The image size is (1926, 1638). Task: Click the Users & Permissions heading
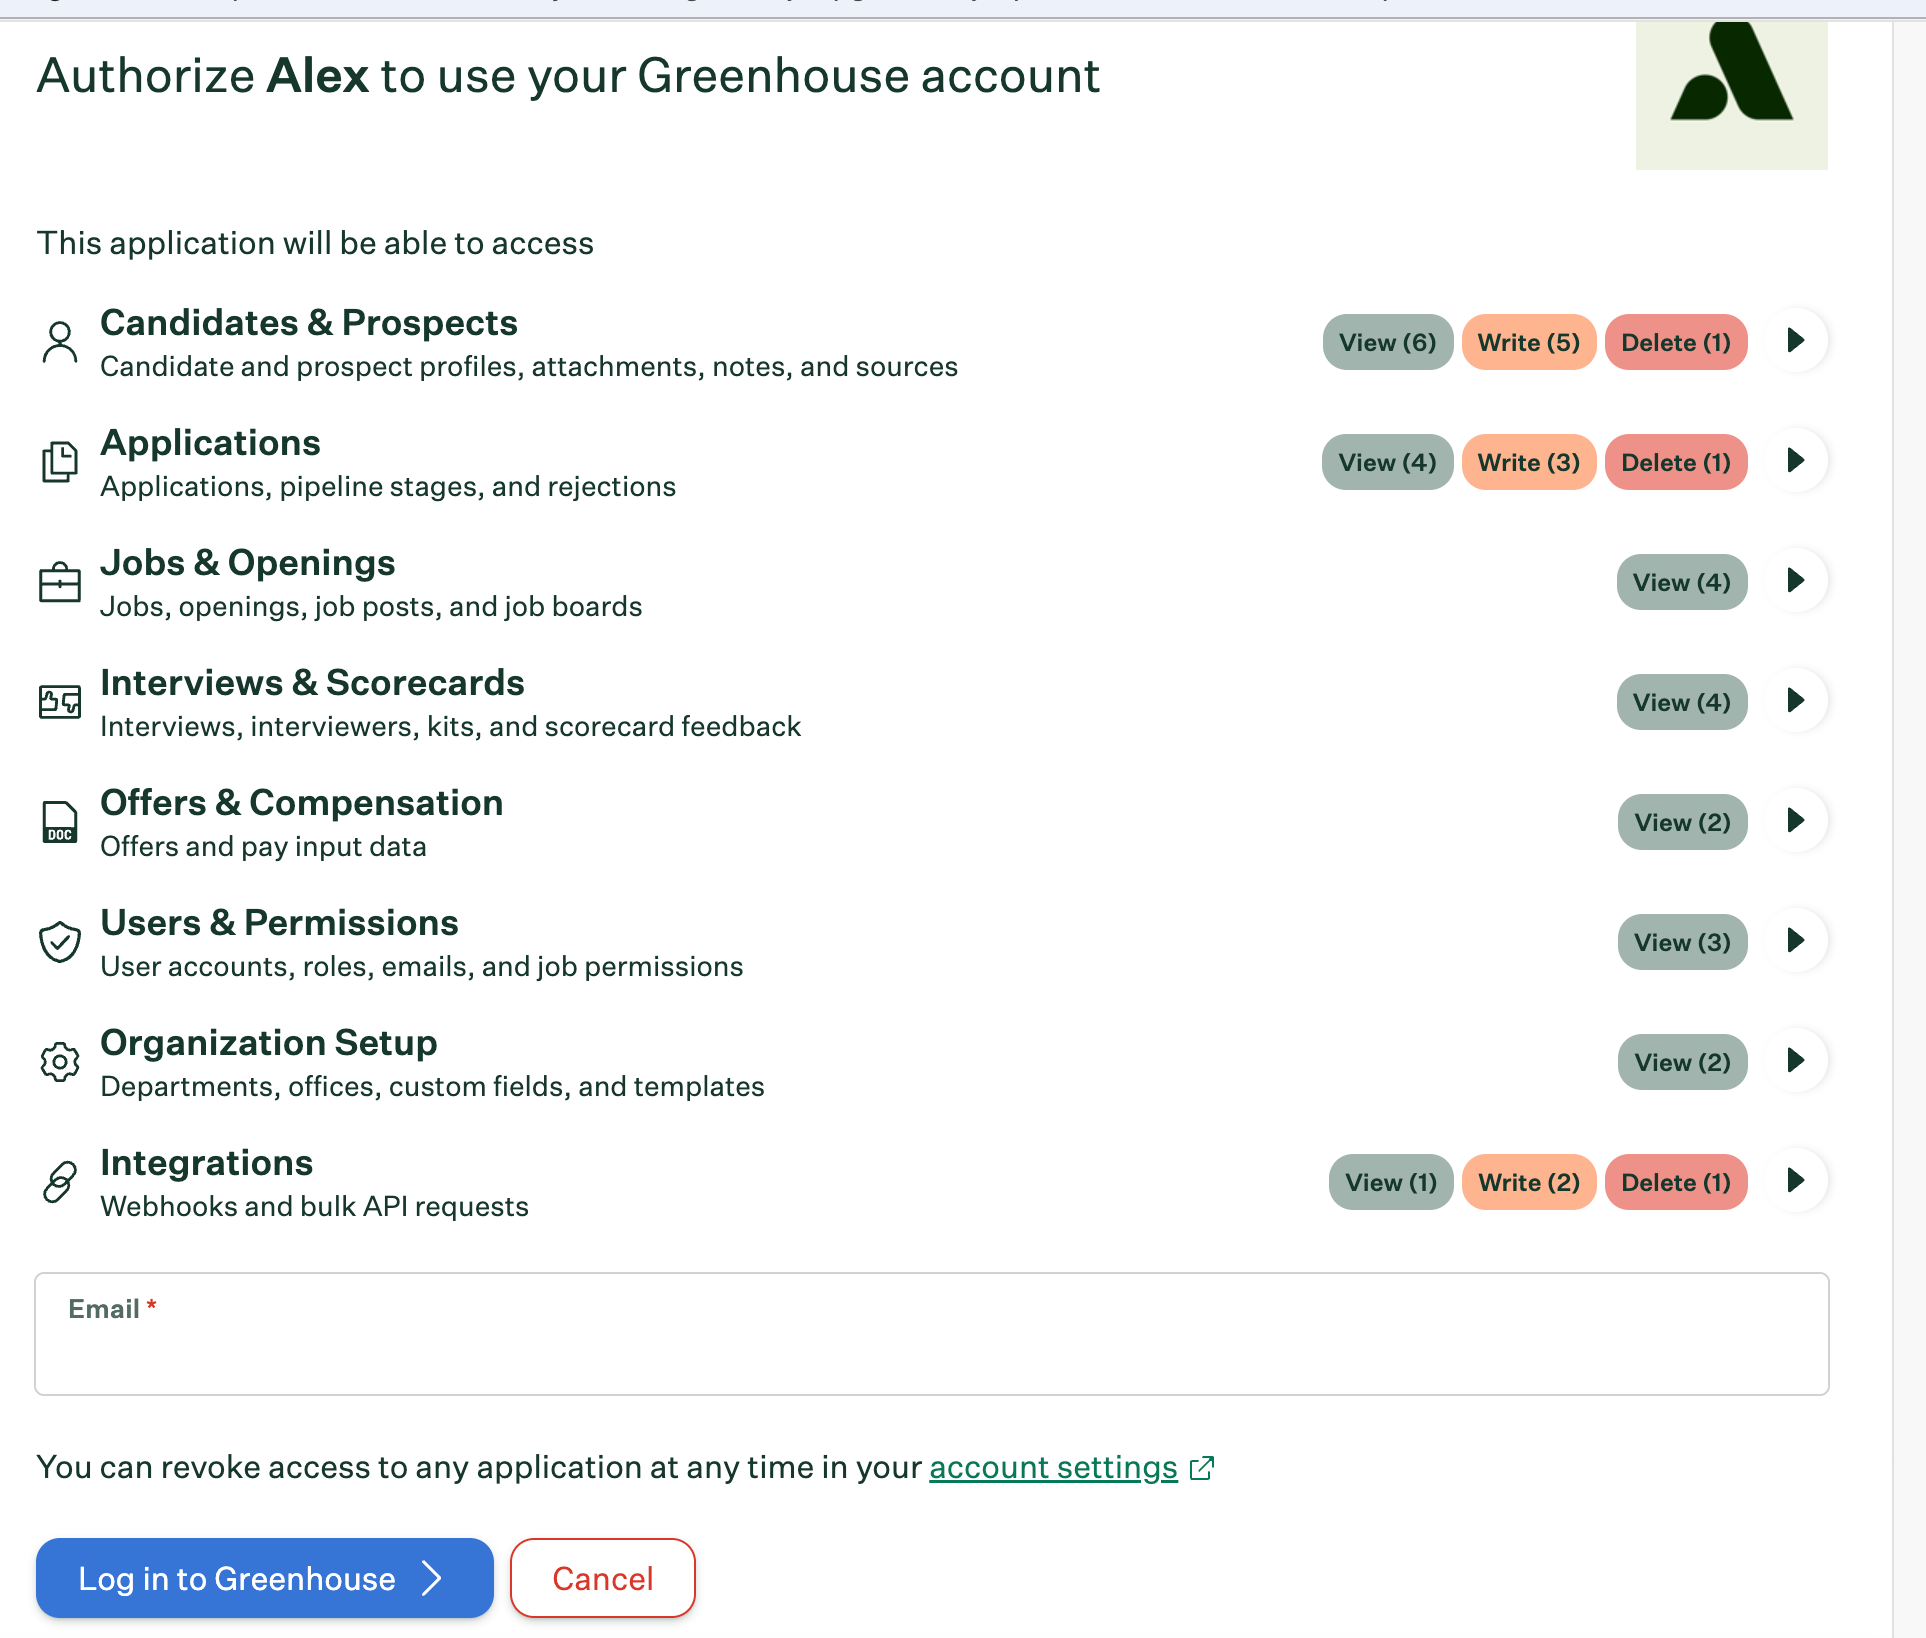click(280, 922)
